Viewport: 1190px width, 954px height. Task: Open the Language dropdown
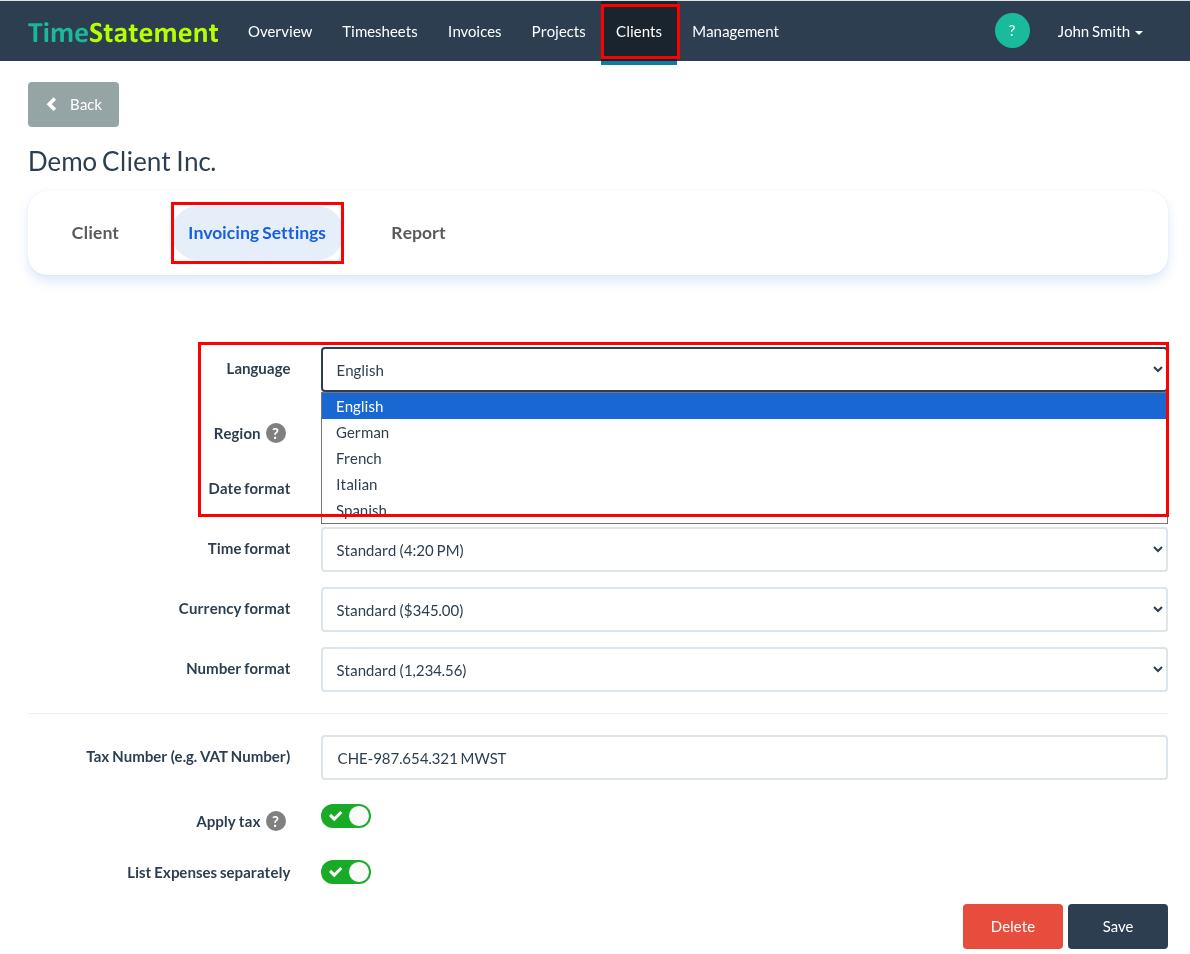744,370
